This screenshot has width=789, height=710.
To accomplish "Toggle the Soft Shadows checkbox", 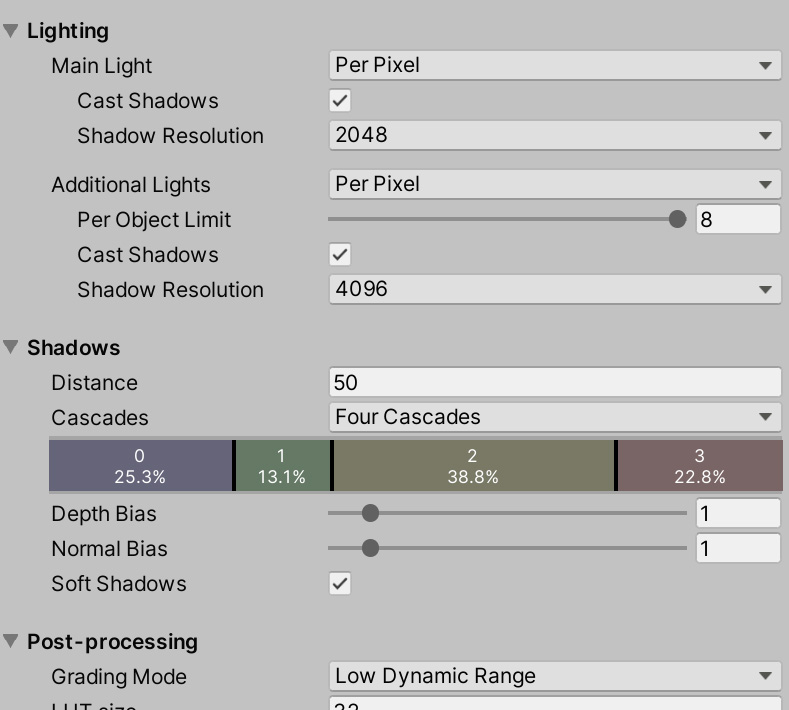I will coord(341,584).
